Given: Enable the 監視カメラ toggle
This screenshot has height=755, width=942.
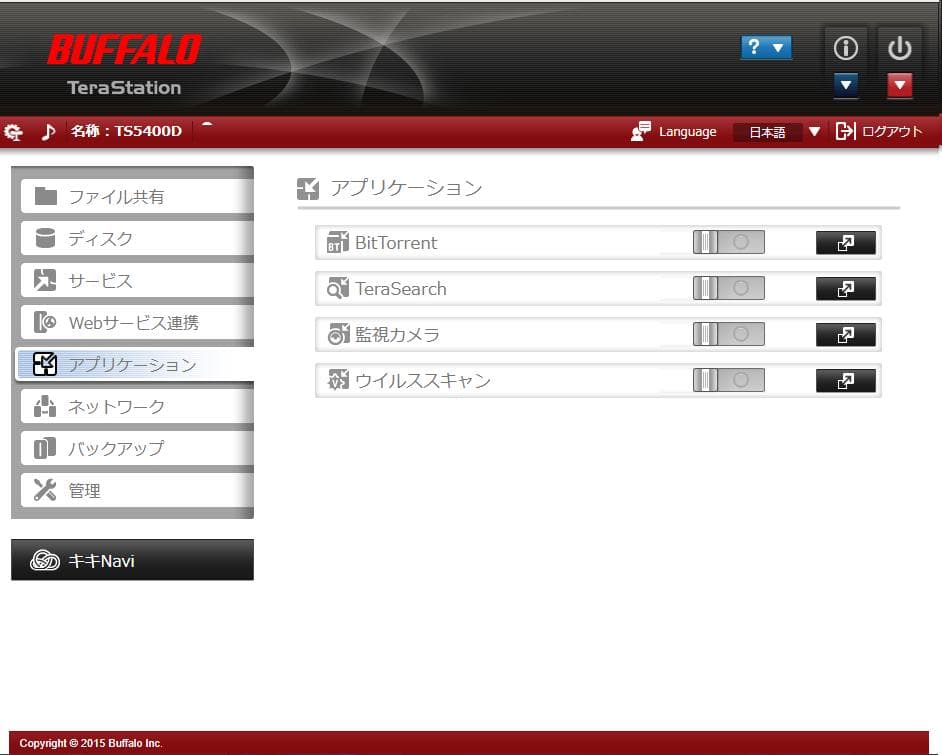Looking at the screenshot, I should pos(728,334).
